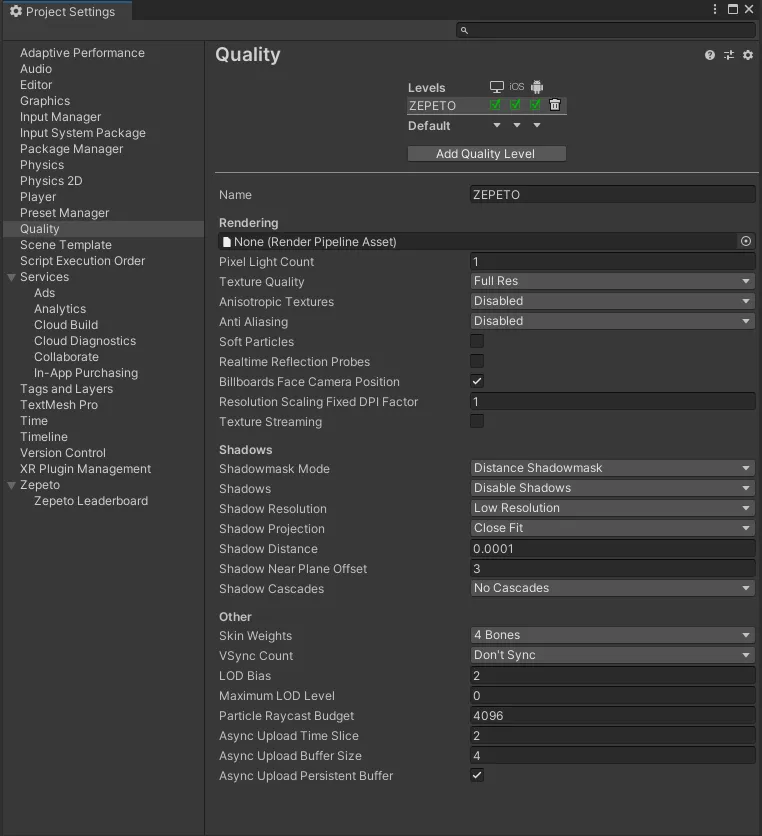762x836 pixels.
Task: Click the search field at the top
Action: 605,30
